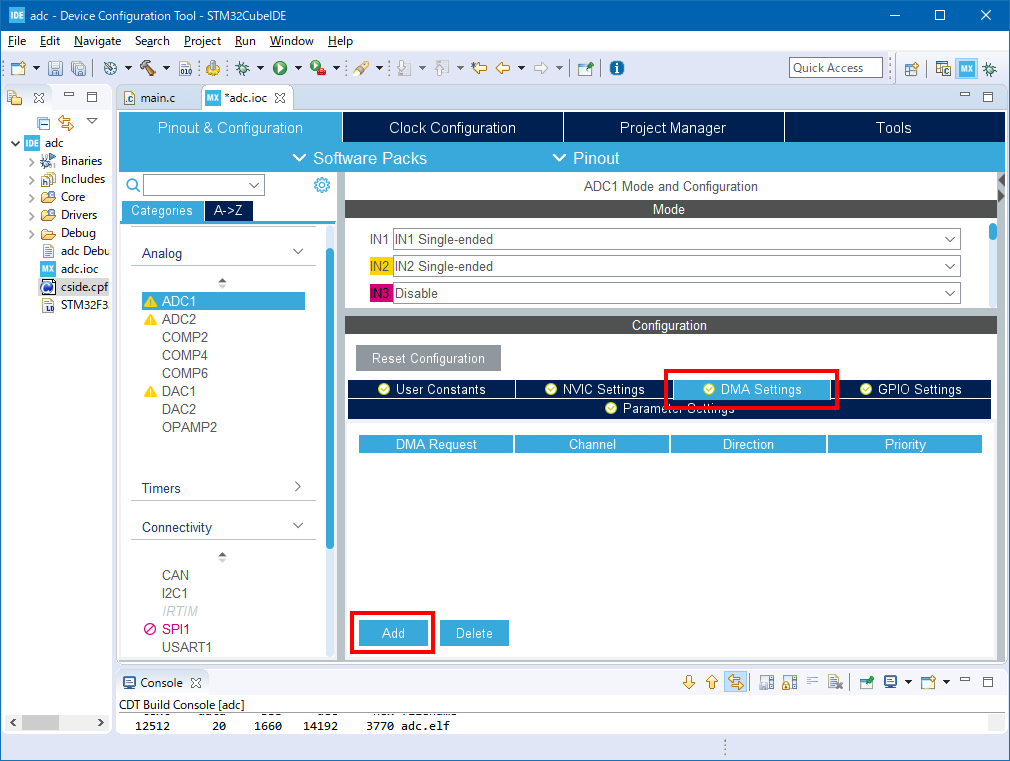Click the Collapse All icon in Project Explorer
The height and width of the screenshot is (761, 1010).
point(44,122)
